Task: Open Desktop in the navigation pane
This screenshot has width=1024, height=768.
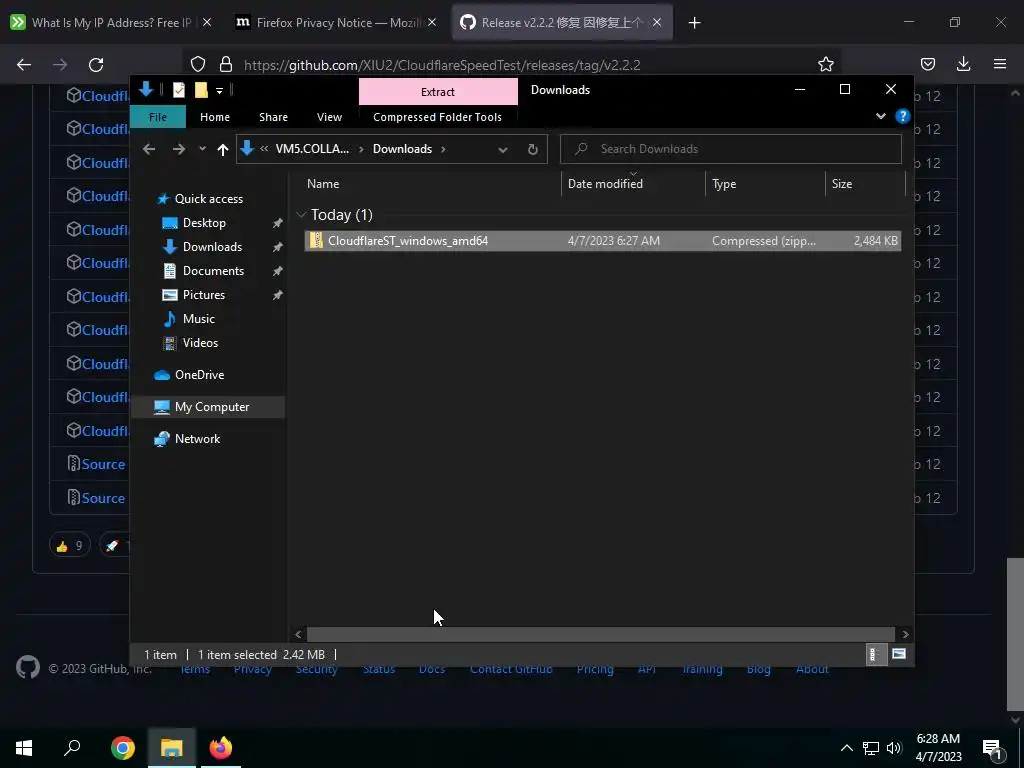Action: click(x=204, y=223)
